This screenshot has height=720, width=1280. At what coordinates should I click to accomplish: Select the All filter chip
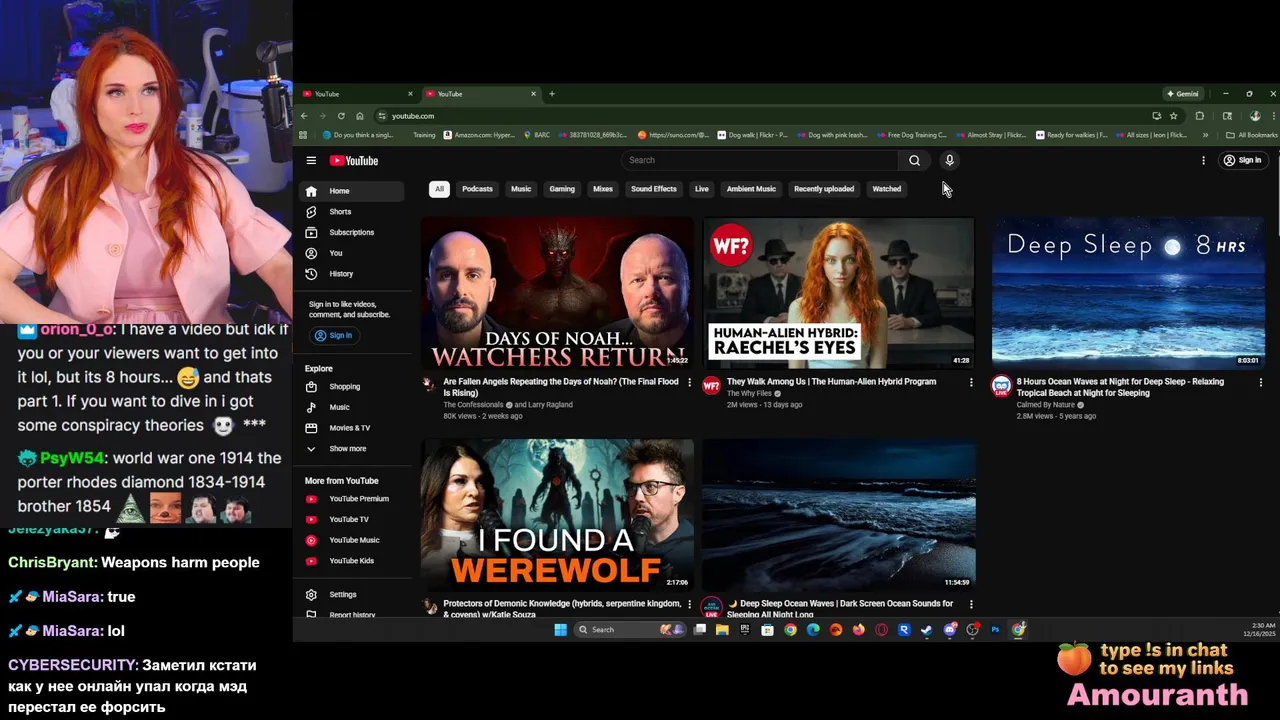pyautogui.click(x=438, y=189)
